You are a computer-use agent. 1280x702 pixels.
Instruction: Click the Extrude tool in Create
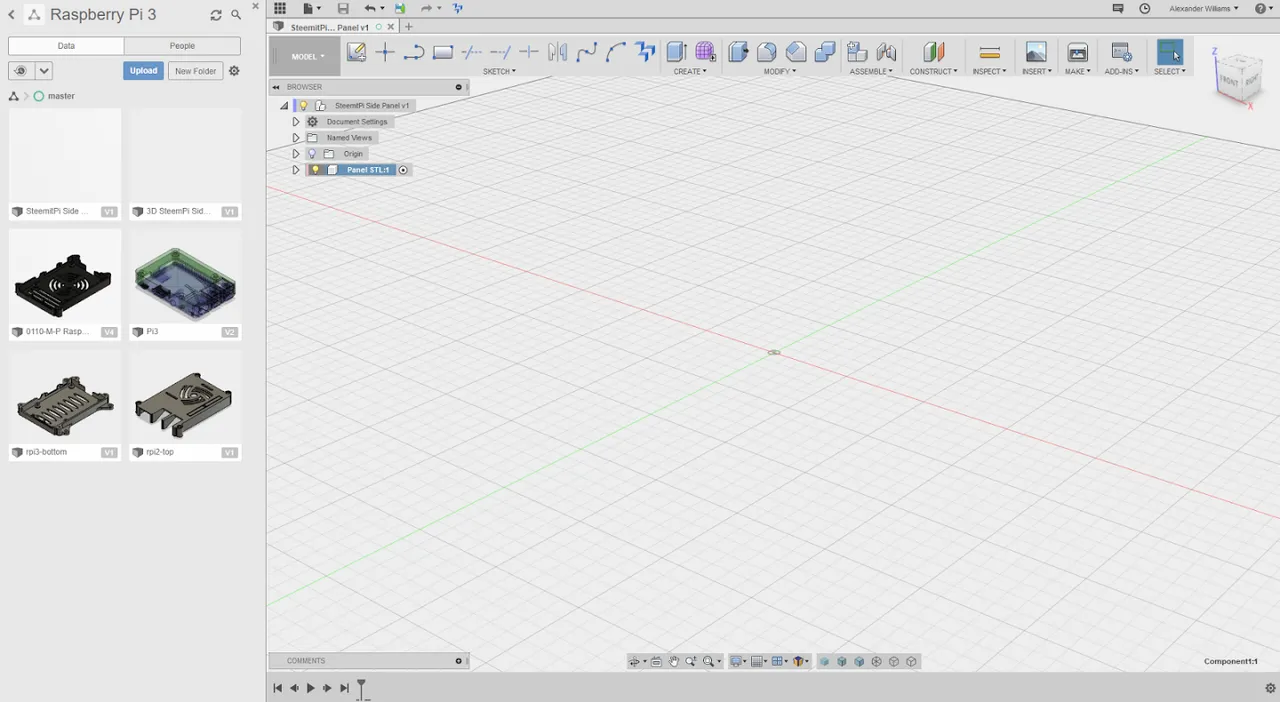(x=676, y=52)
